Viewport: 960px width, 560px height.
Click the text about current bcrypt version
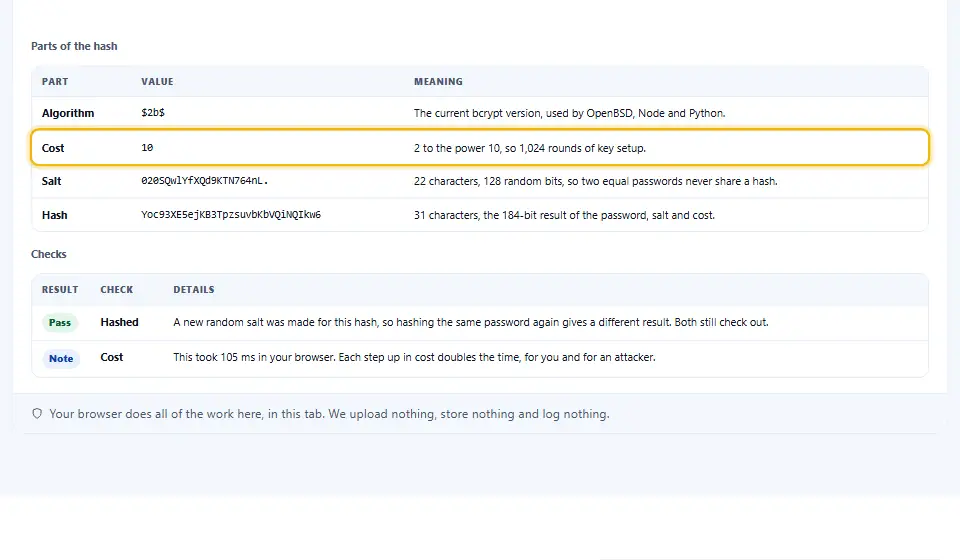point(569,113)
